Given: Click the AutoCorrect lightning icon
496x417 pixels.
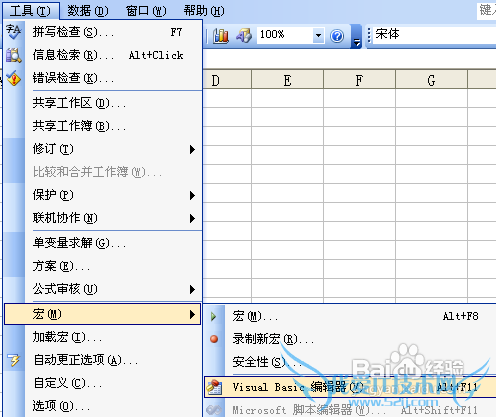Looking at the screenshot, I should click(14, 360).
